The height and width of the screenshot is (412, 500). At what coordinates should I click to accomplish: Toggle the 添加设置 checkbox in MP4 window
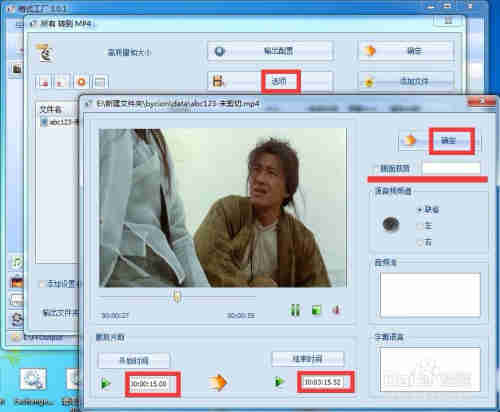pyautogui.click(x=42, y=284)
